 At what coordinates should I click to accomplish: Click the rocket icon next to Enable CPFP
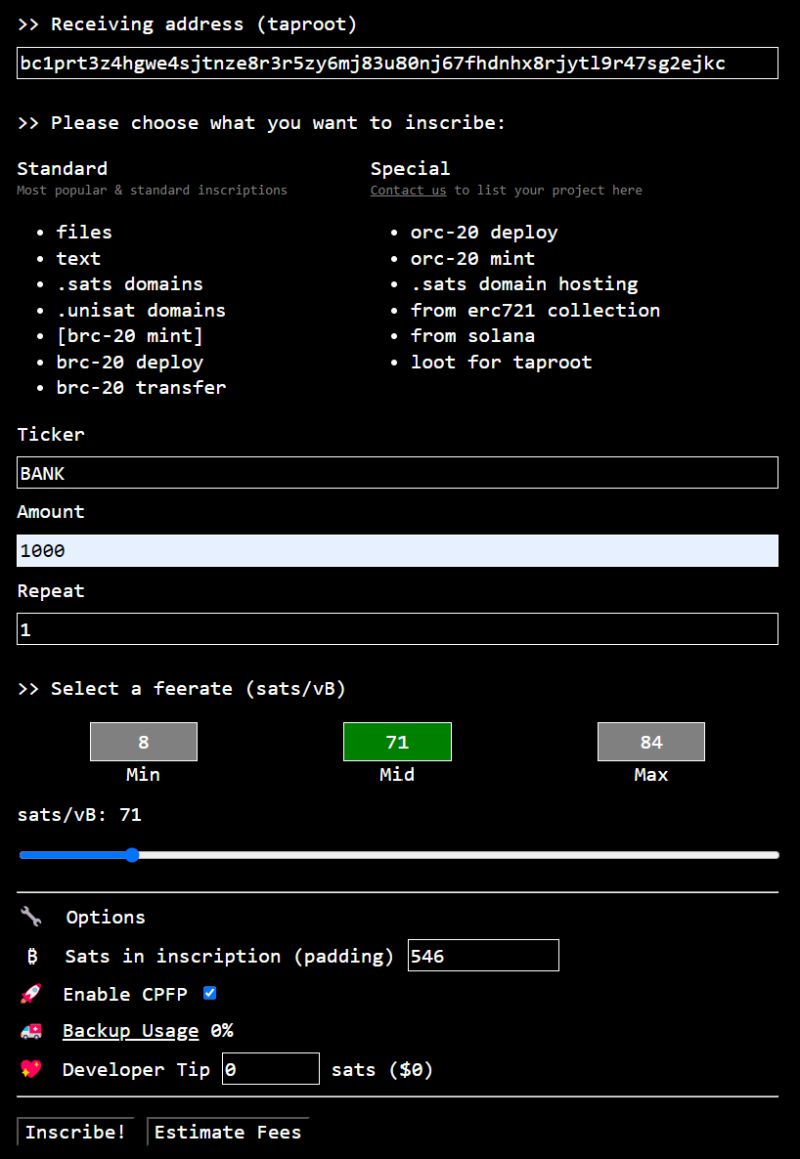pos(30,994)
